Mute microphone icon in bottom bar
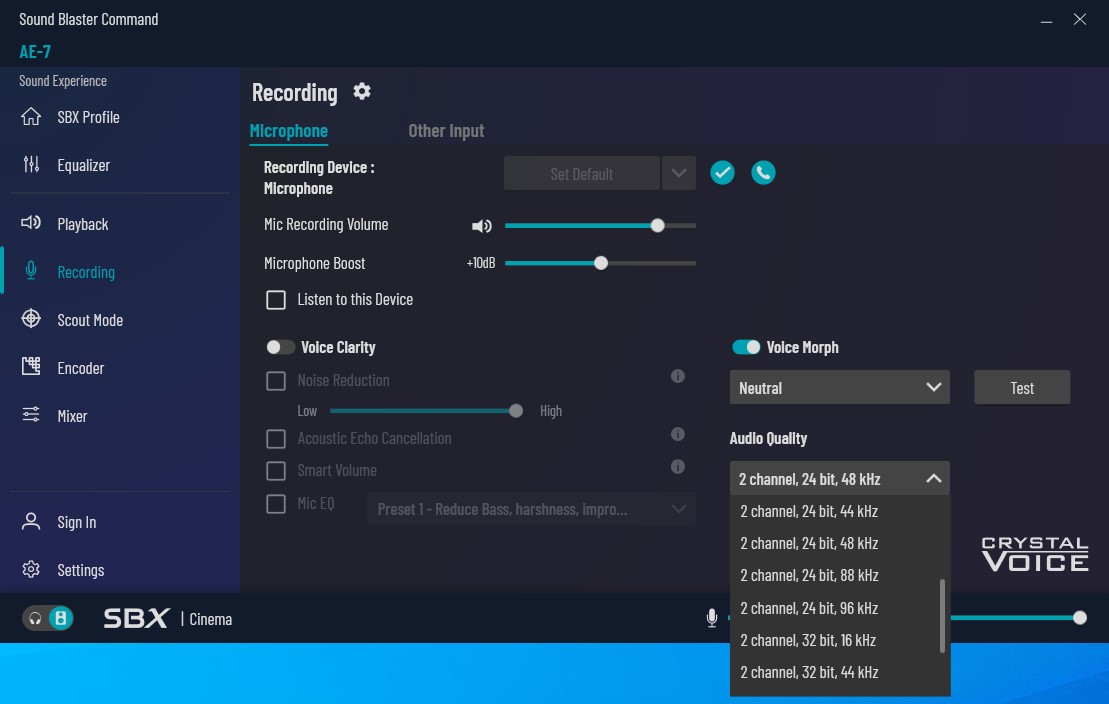This screenshot has width=1109, height=704. (712, 618)
